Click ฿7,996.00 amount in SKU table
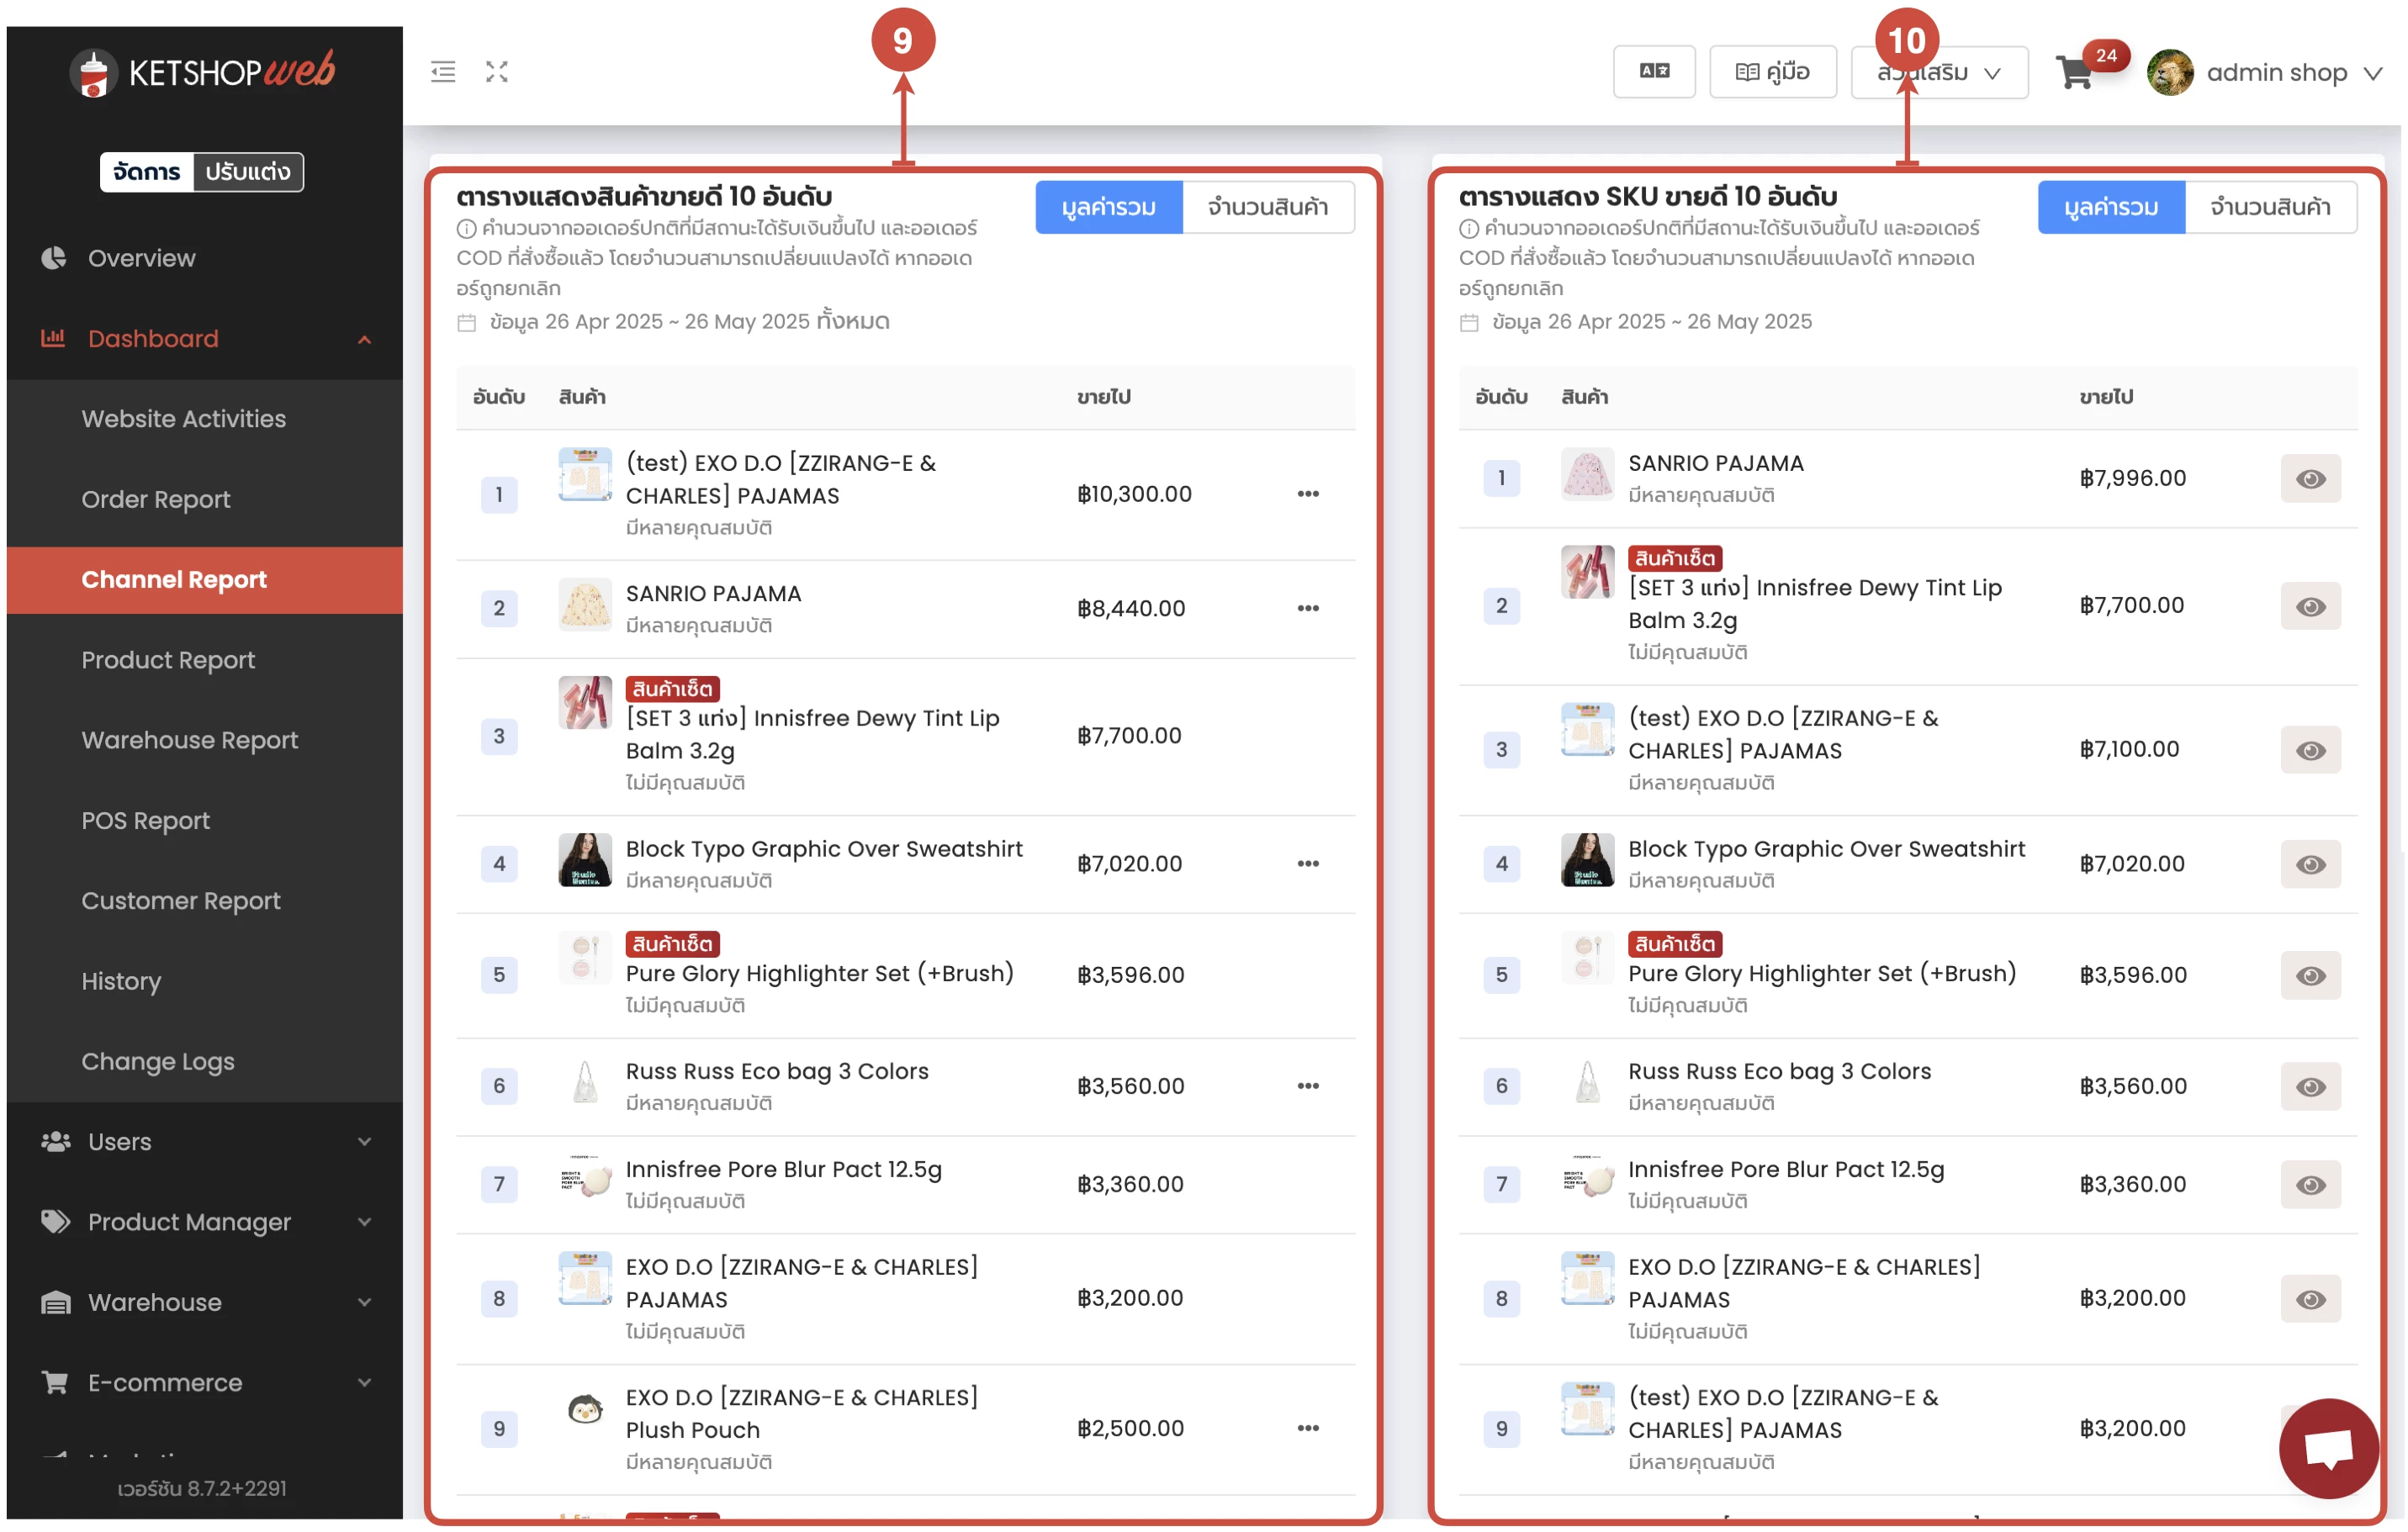Screen dimensions: 2408x1532 pos(2133,479)
